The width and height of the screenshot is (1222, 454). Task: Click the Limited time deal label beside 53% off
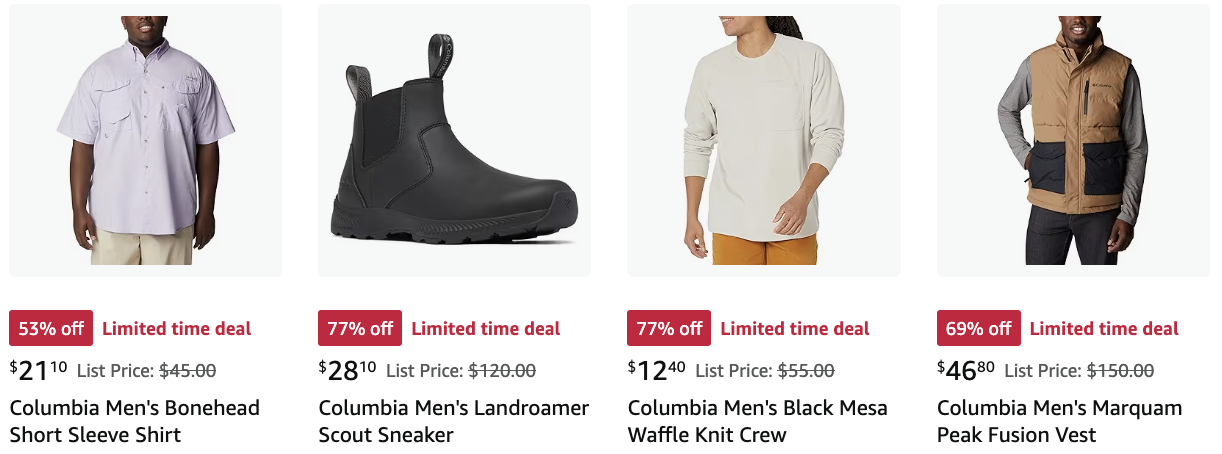coord(177,328)
